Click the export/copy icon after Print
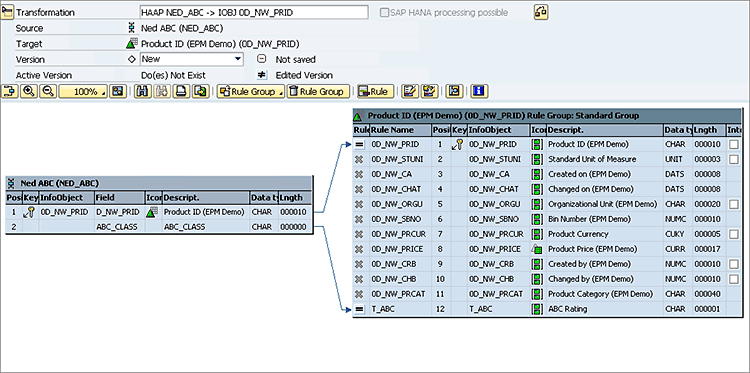The height and width of the screenshot is (373, 750). pyautogui.click(x=201, y=91)
